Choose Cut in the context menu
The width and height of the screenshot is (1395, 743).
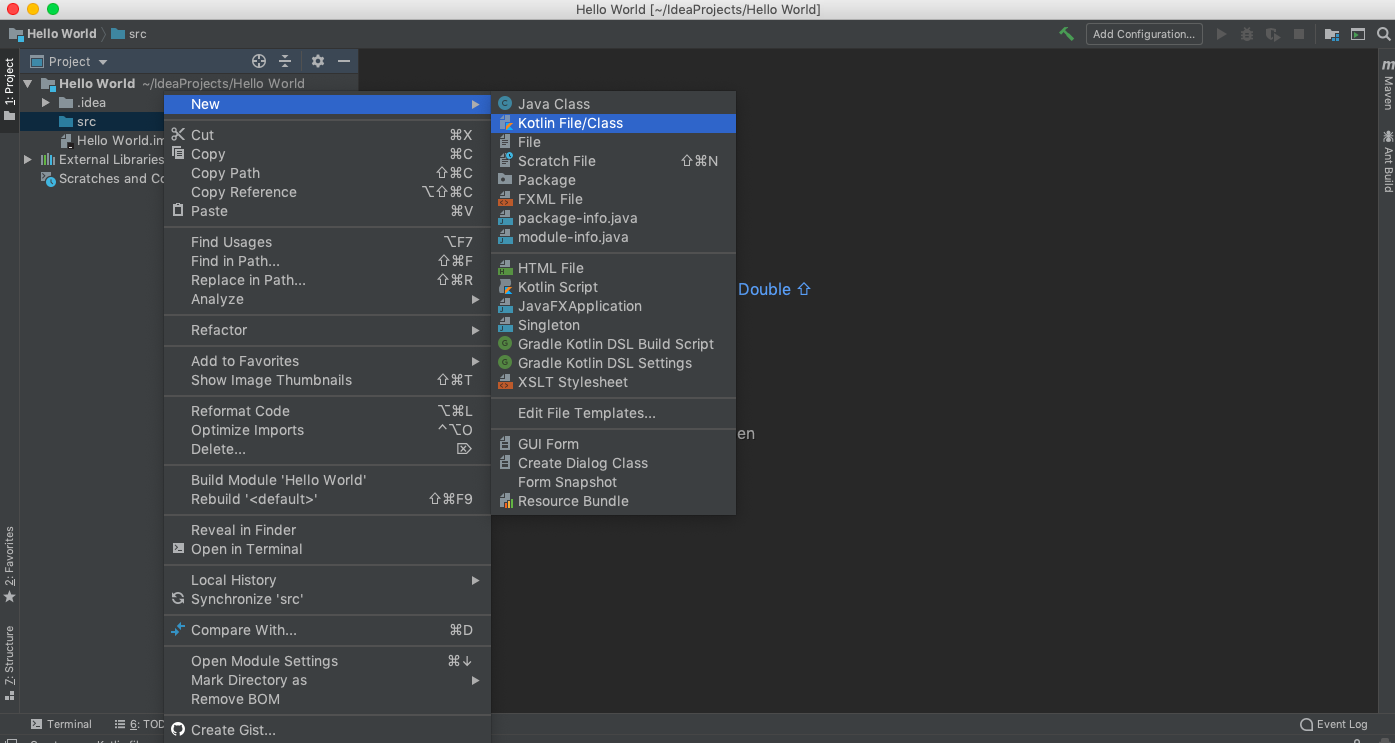(327, 135)
